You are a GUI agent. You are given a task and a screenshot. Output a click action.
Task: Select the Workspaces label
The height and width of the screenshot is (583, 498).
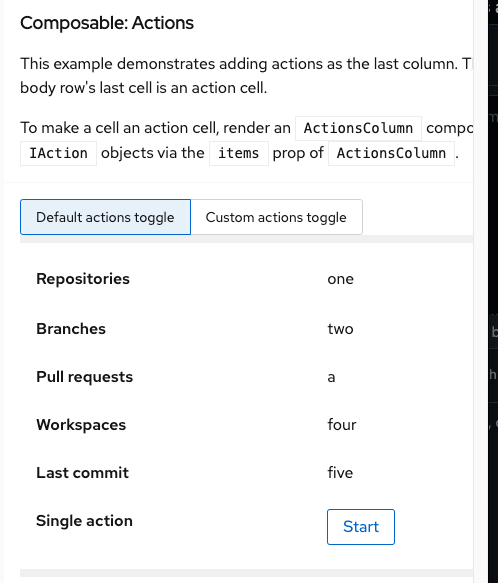click(x=81, y=425)
